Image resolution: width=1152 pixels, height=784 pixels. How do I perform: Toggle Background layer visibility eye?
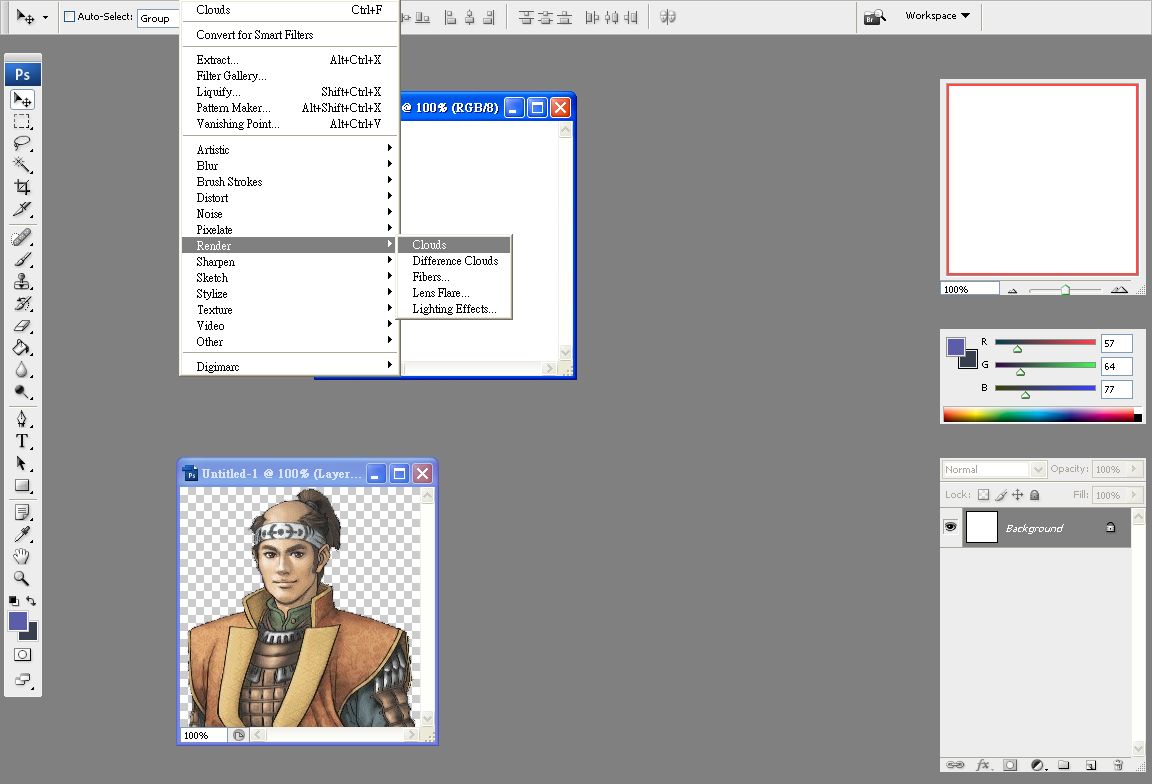[951, 527]
